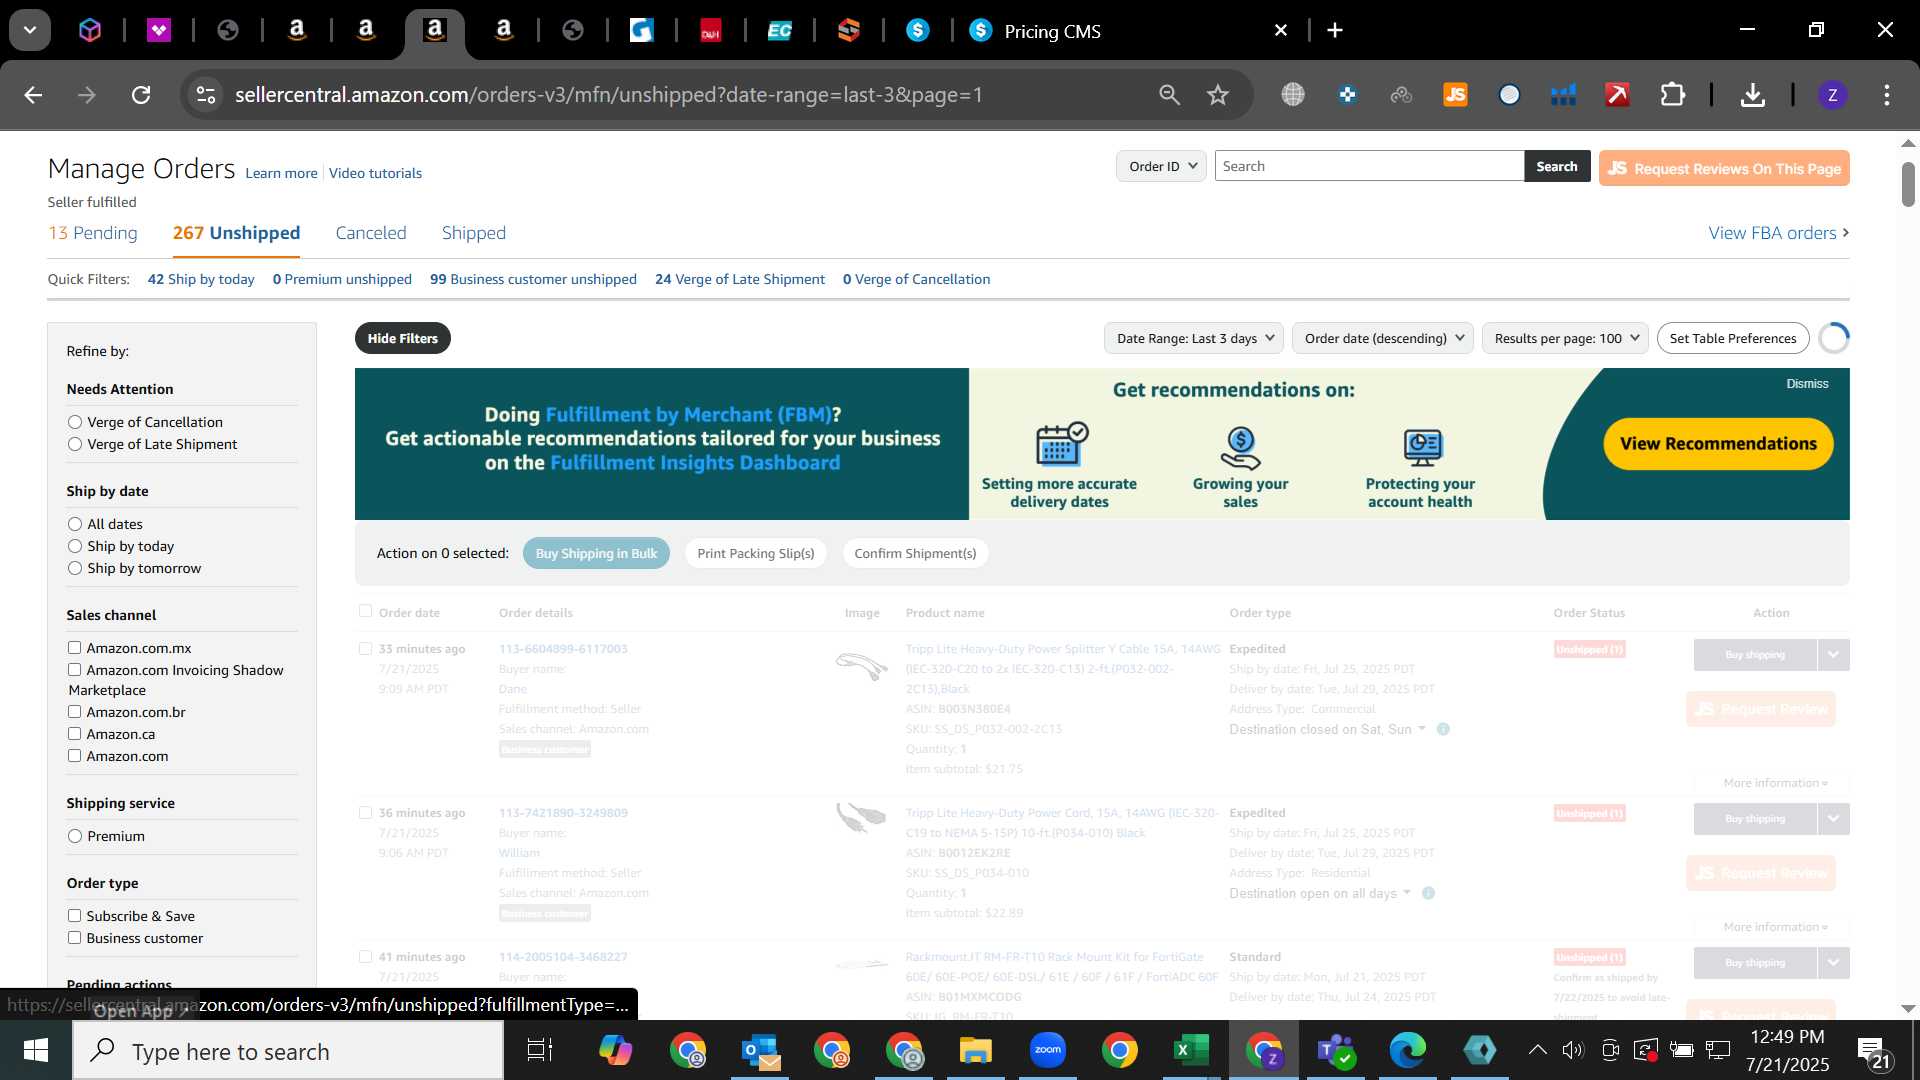The image size is (1920, 1080).
Task: Open Chrome three-dot menu
Action: pyautogui.click(x=1886, y=95)
